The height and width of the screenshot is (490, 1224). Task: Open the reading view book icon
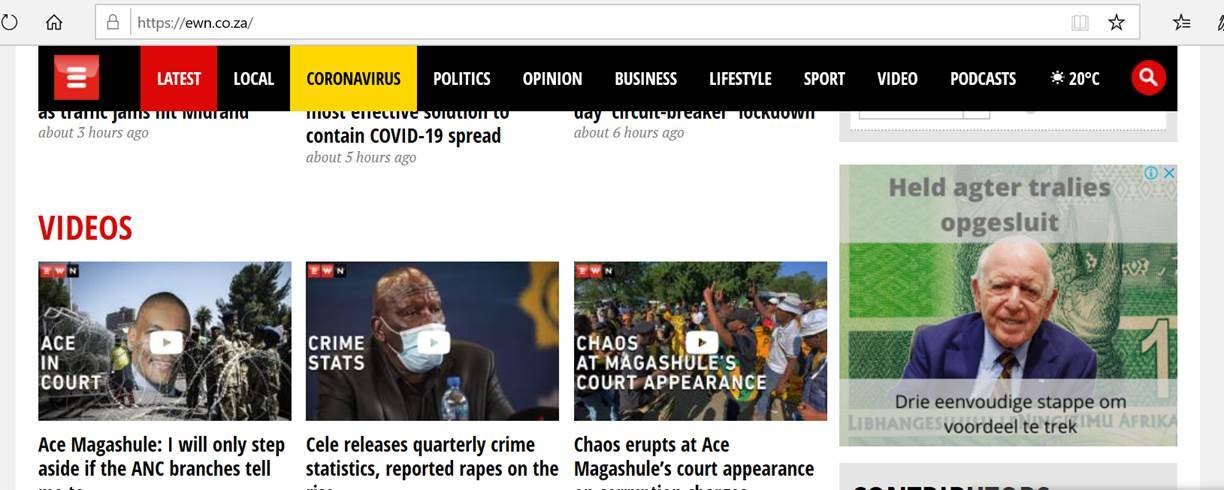point(1080,22)
